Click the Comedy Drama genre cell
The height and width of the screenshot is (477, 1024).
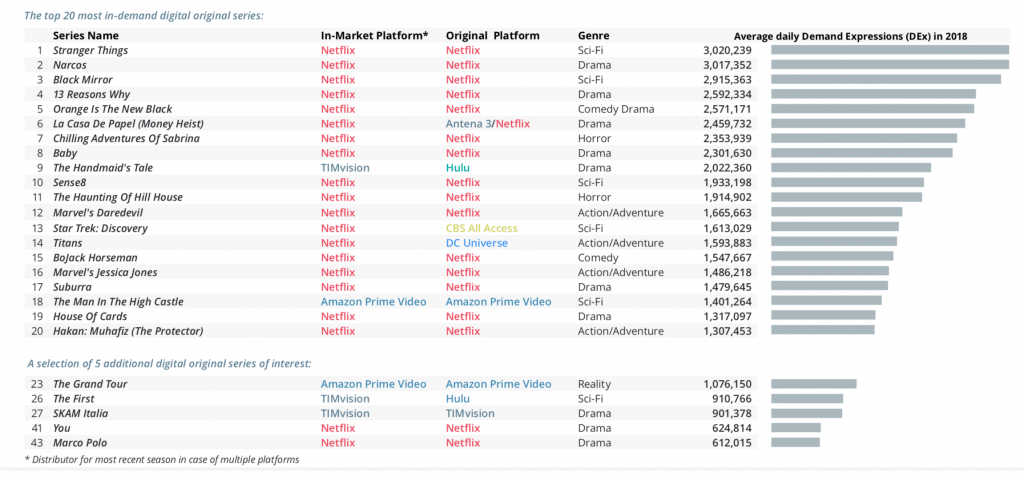coord(616,109)
